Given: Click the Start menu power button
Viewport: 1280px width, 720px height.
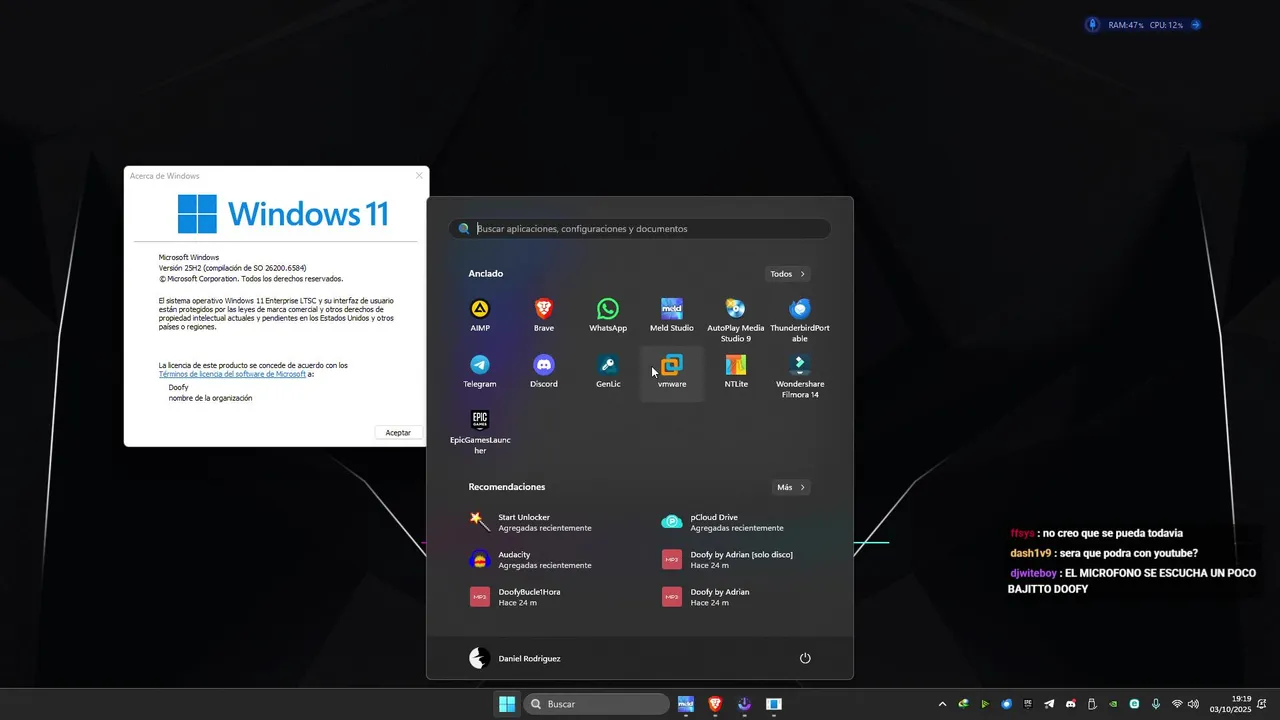Looking at the screenshot, I should pyautogui.click(x=805, y=658).
